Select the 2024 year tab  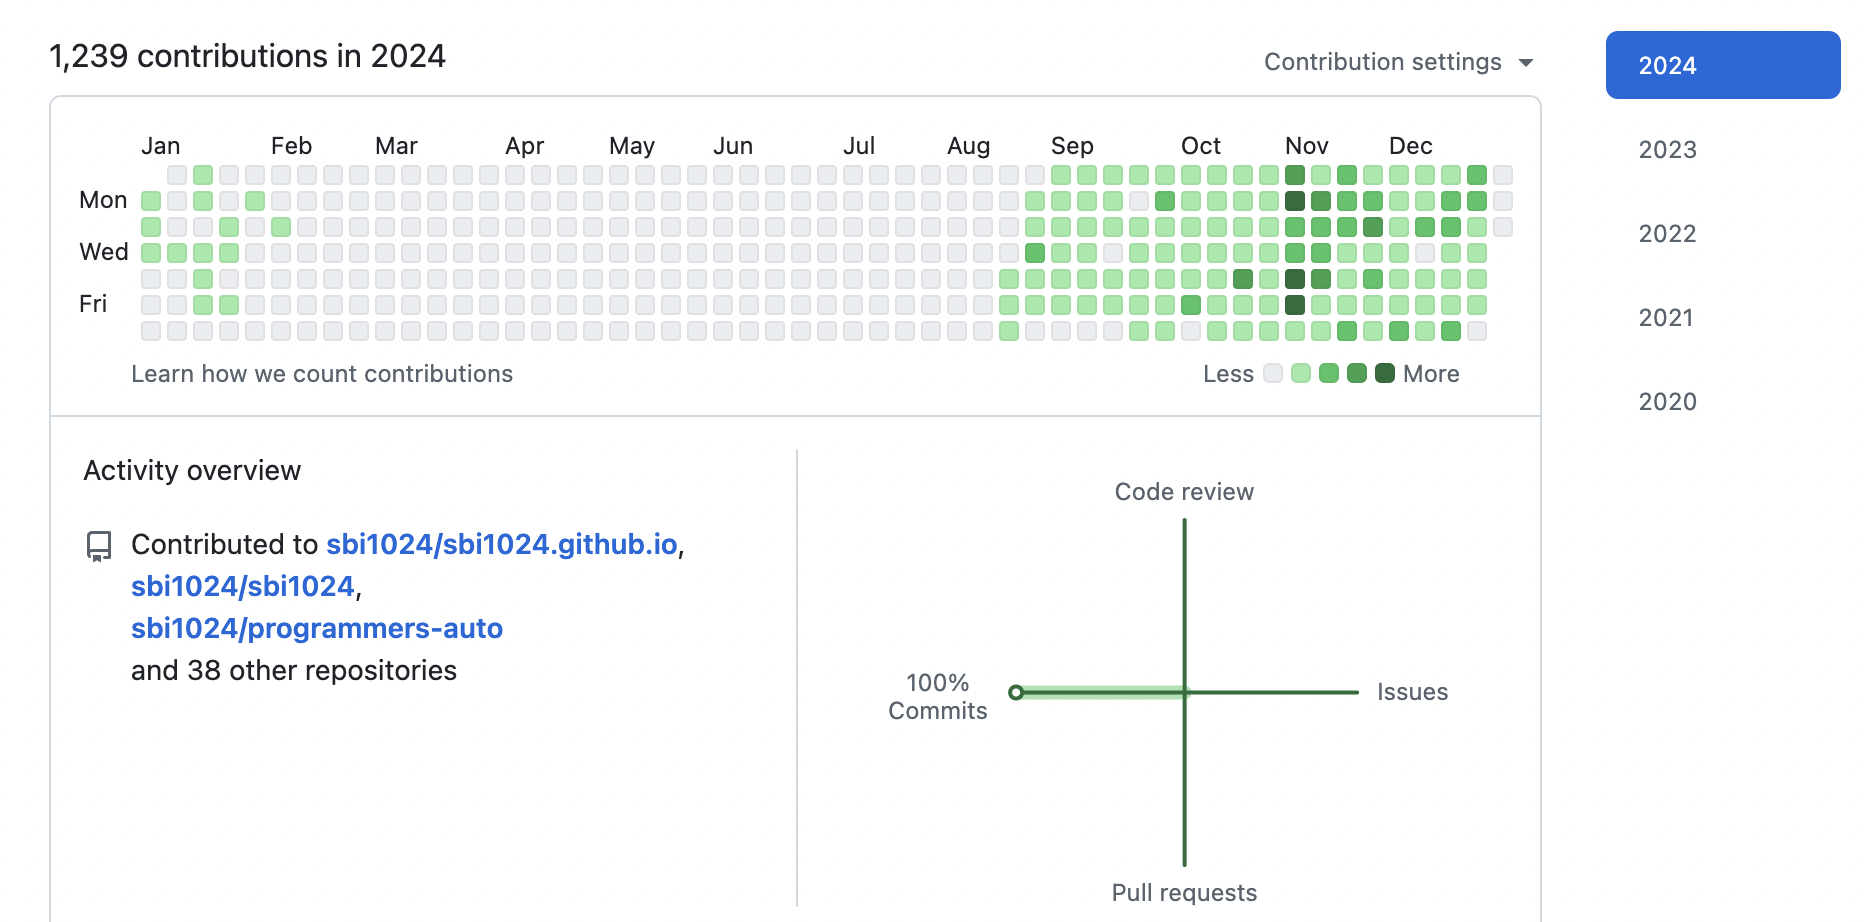point(1723,65)
